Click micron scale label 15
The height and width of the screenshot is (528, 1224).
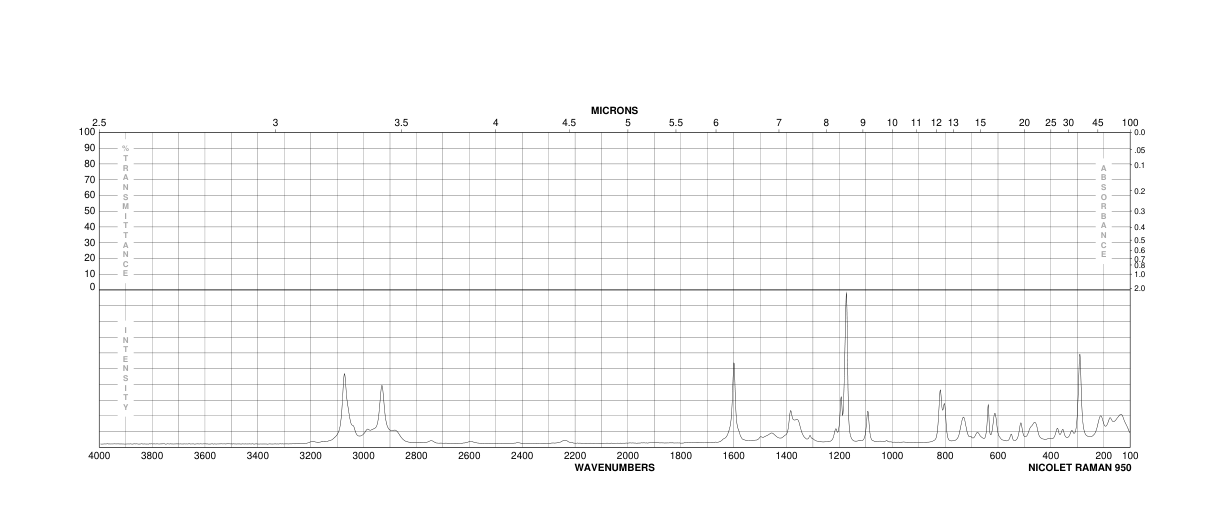pos(981,123)
